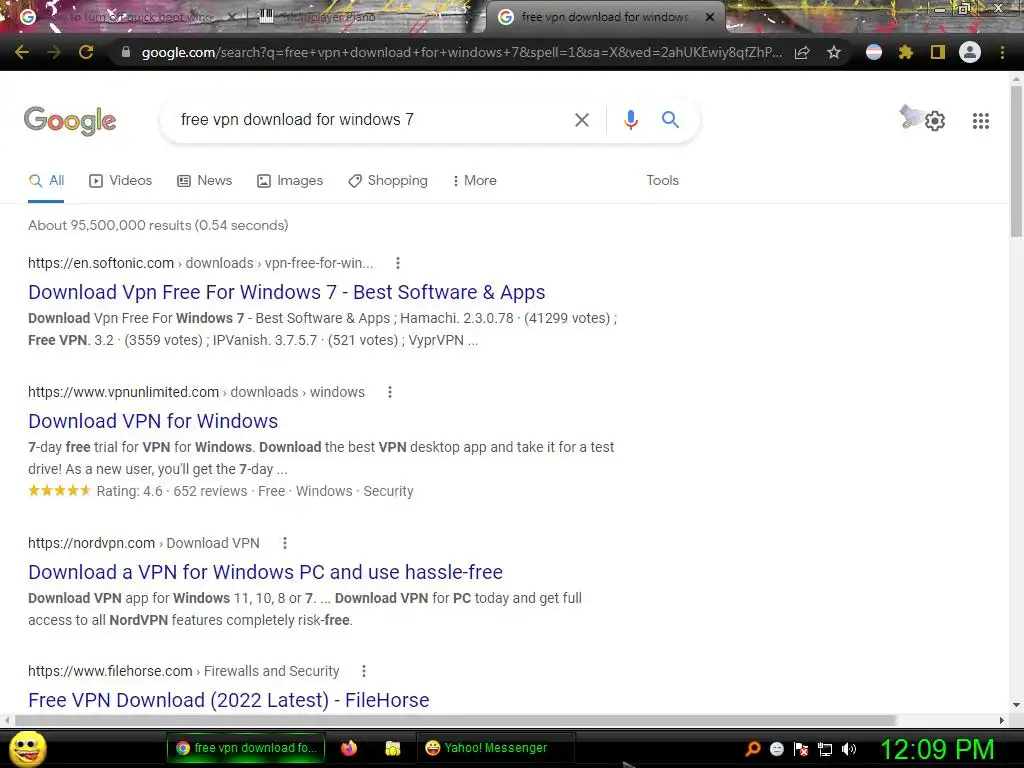Open the file folder taskbar icon
The height and width of the screenshot is (768, 1024).
(x=392, y=748)
